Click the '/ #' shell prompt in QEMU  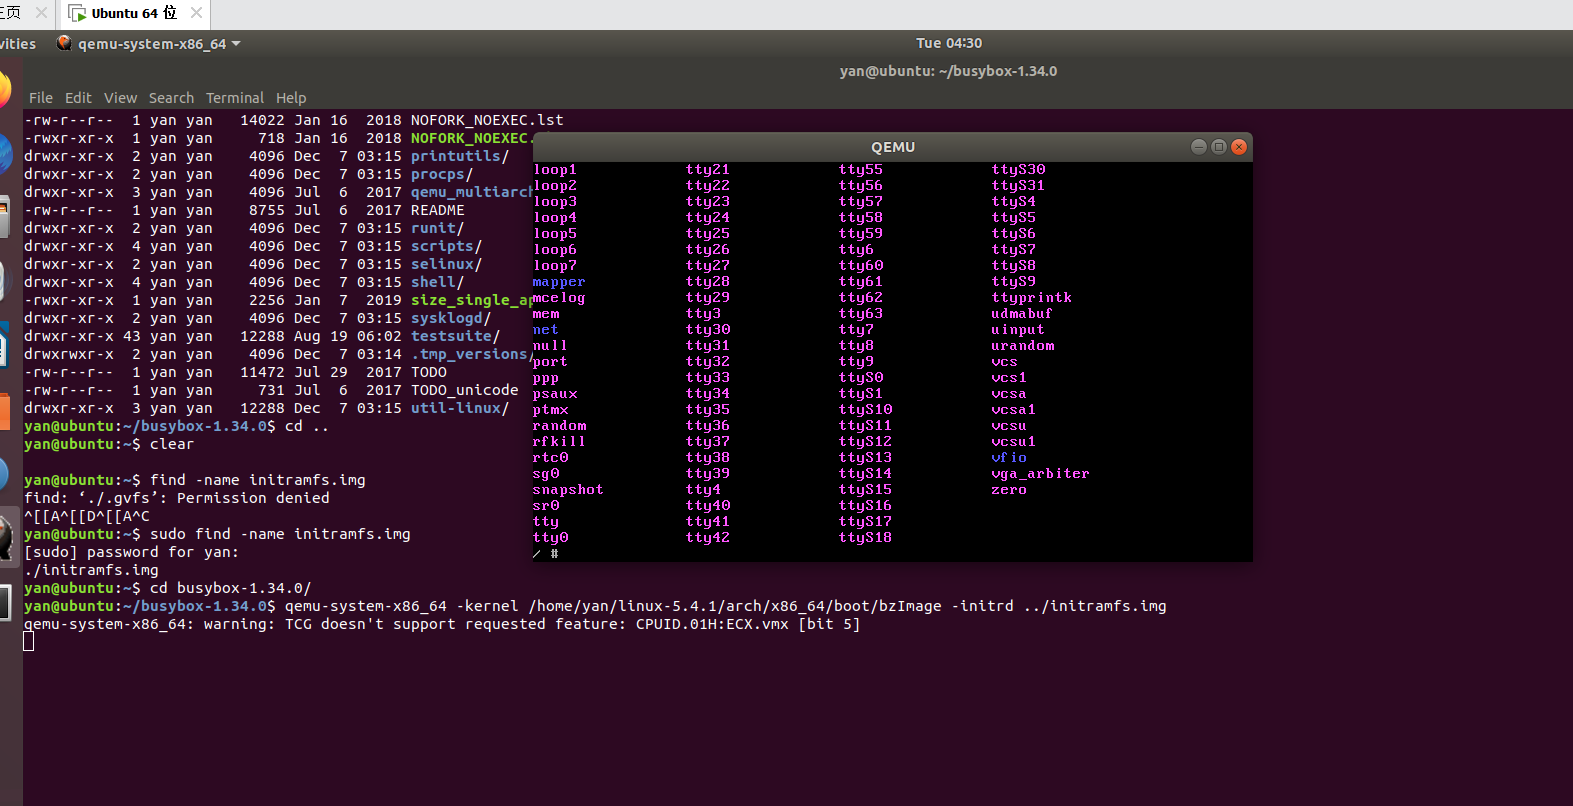[545, 553]
